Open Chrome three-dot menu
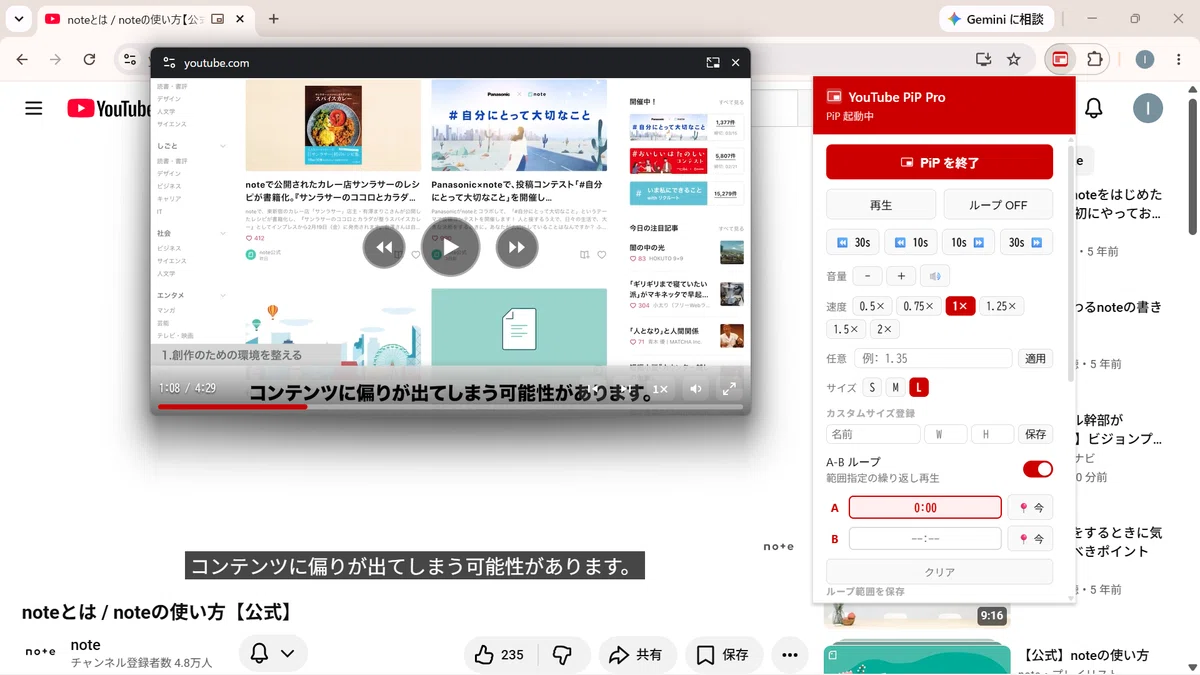The width and height of the screenshot is (1200, 675). tap(1180, 59)
